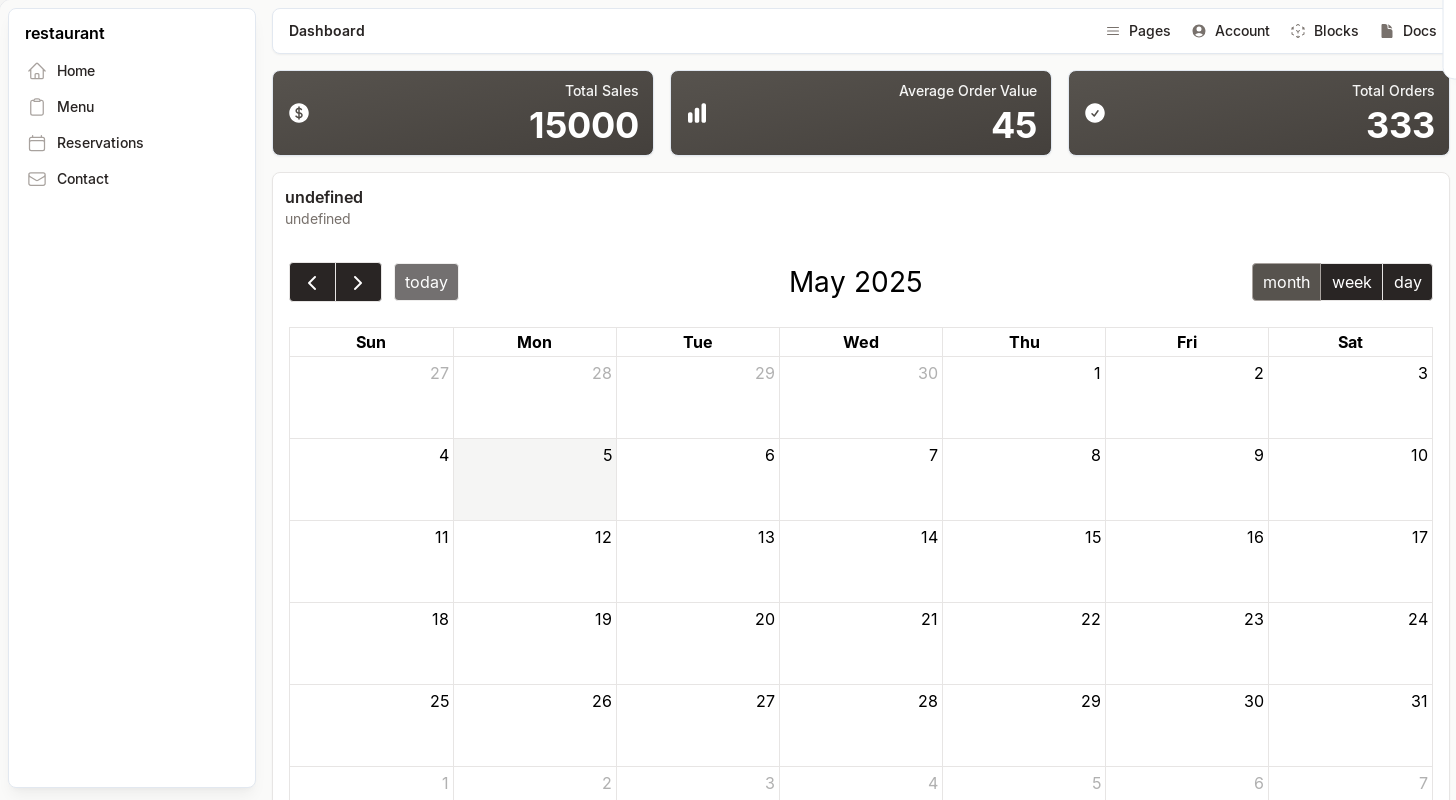Select May 5 in the calendar

[535, 479]
